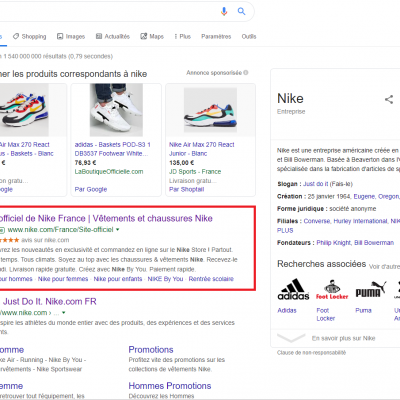Open the Promotions sitelink
Screen dimensions: 400x400
(x=151, y=350)
